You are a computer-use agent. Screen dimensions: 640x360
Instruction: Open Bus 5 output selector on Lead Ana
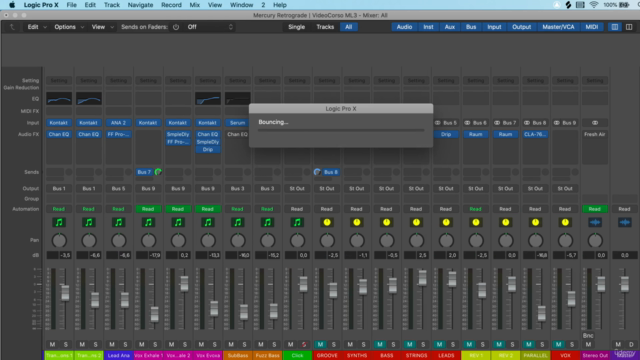coord(118,189)
